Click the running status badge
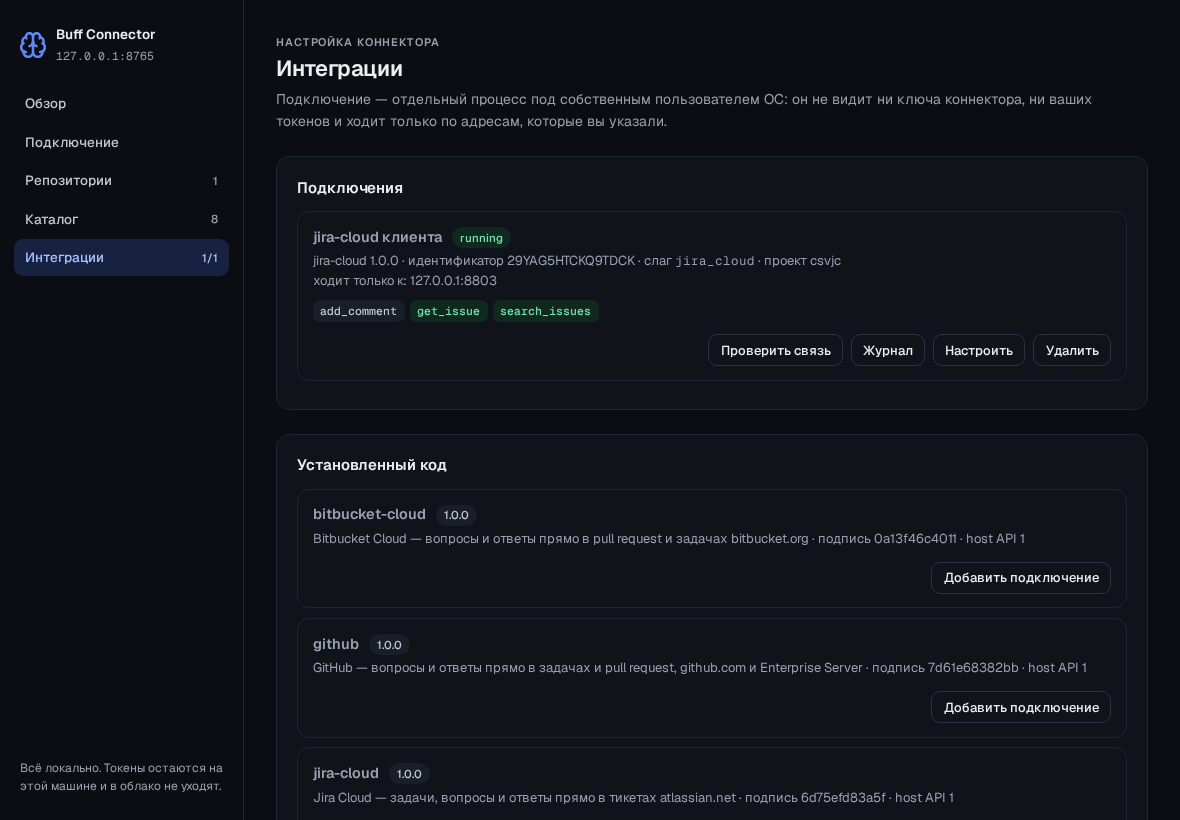Viewport: 1180px width, 820px height. point(481,238)
